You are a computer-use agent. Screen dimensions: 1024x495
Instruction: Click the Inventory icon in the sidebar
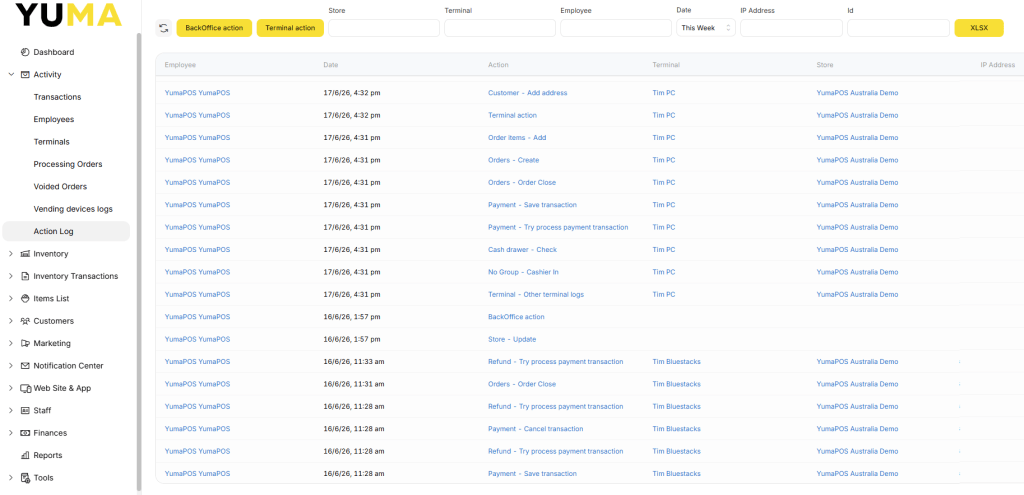click(x=25, y=253)
